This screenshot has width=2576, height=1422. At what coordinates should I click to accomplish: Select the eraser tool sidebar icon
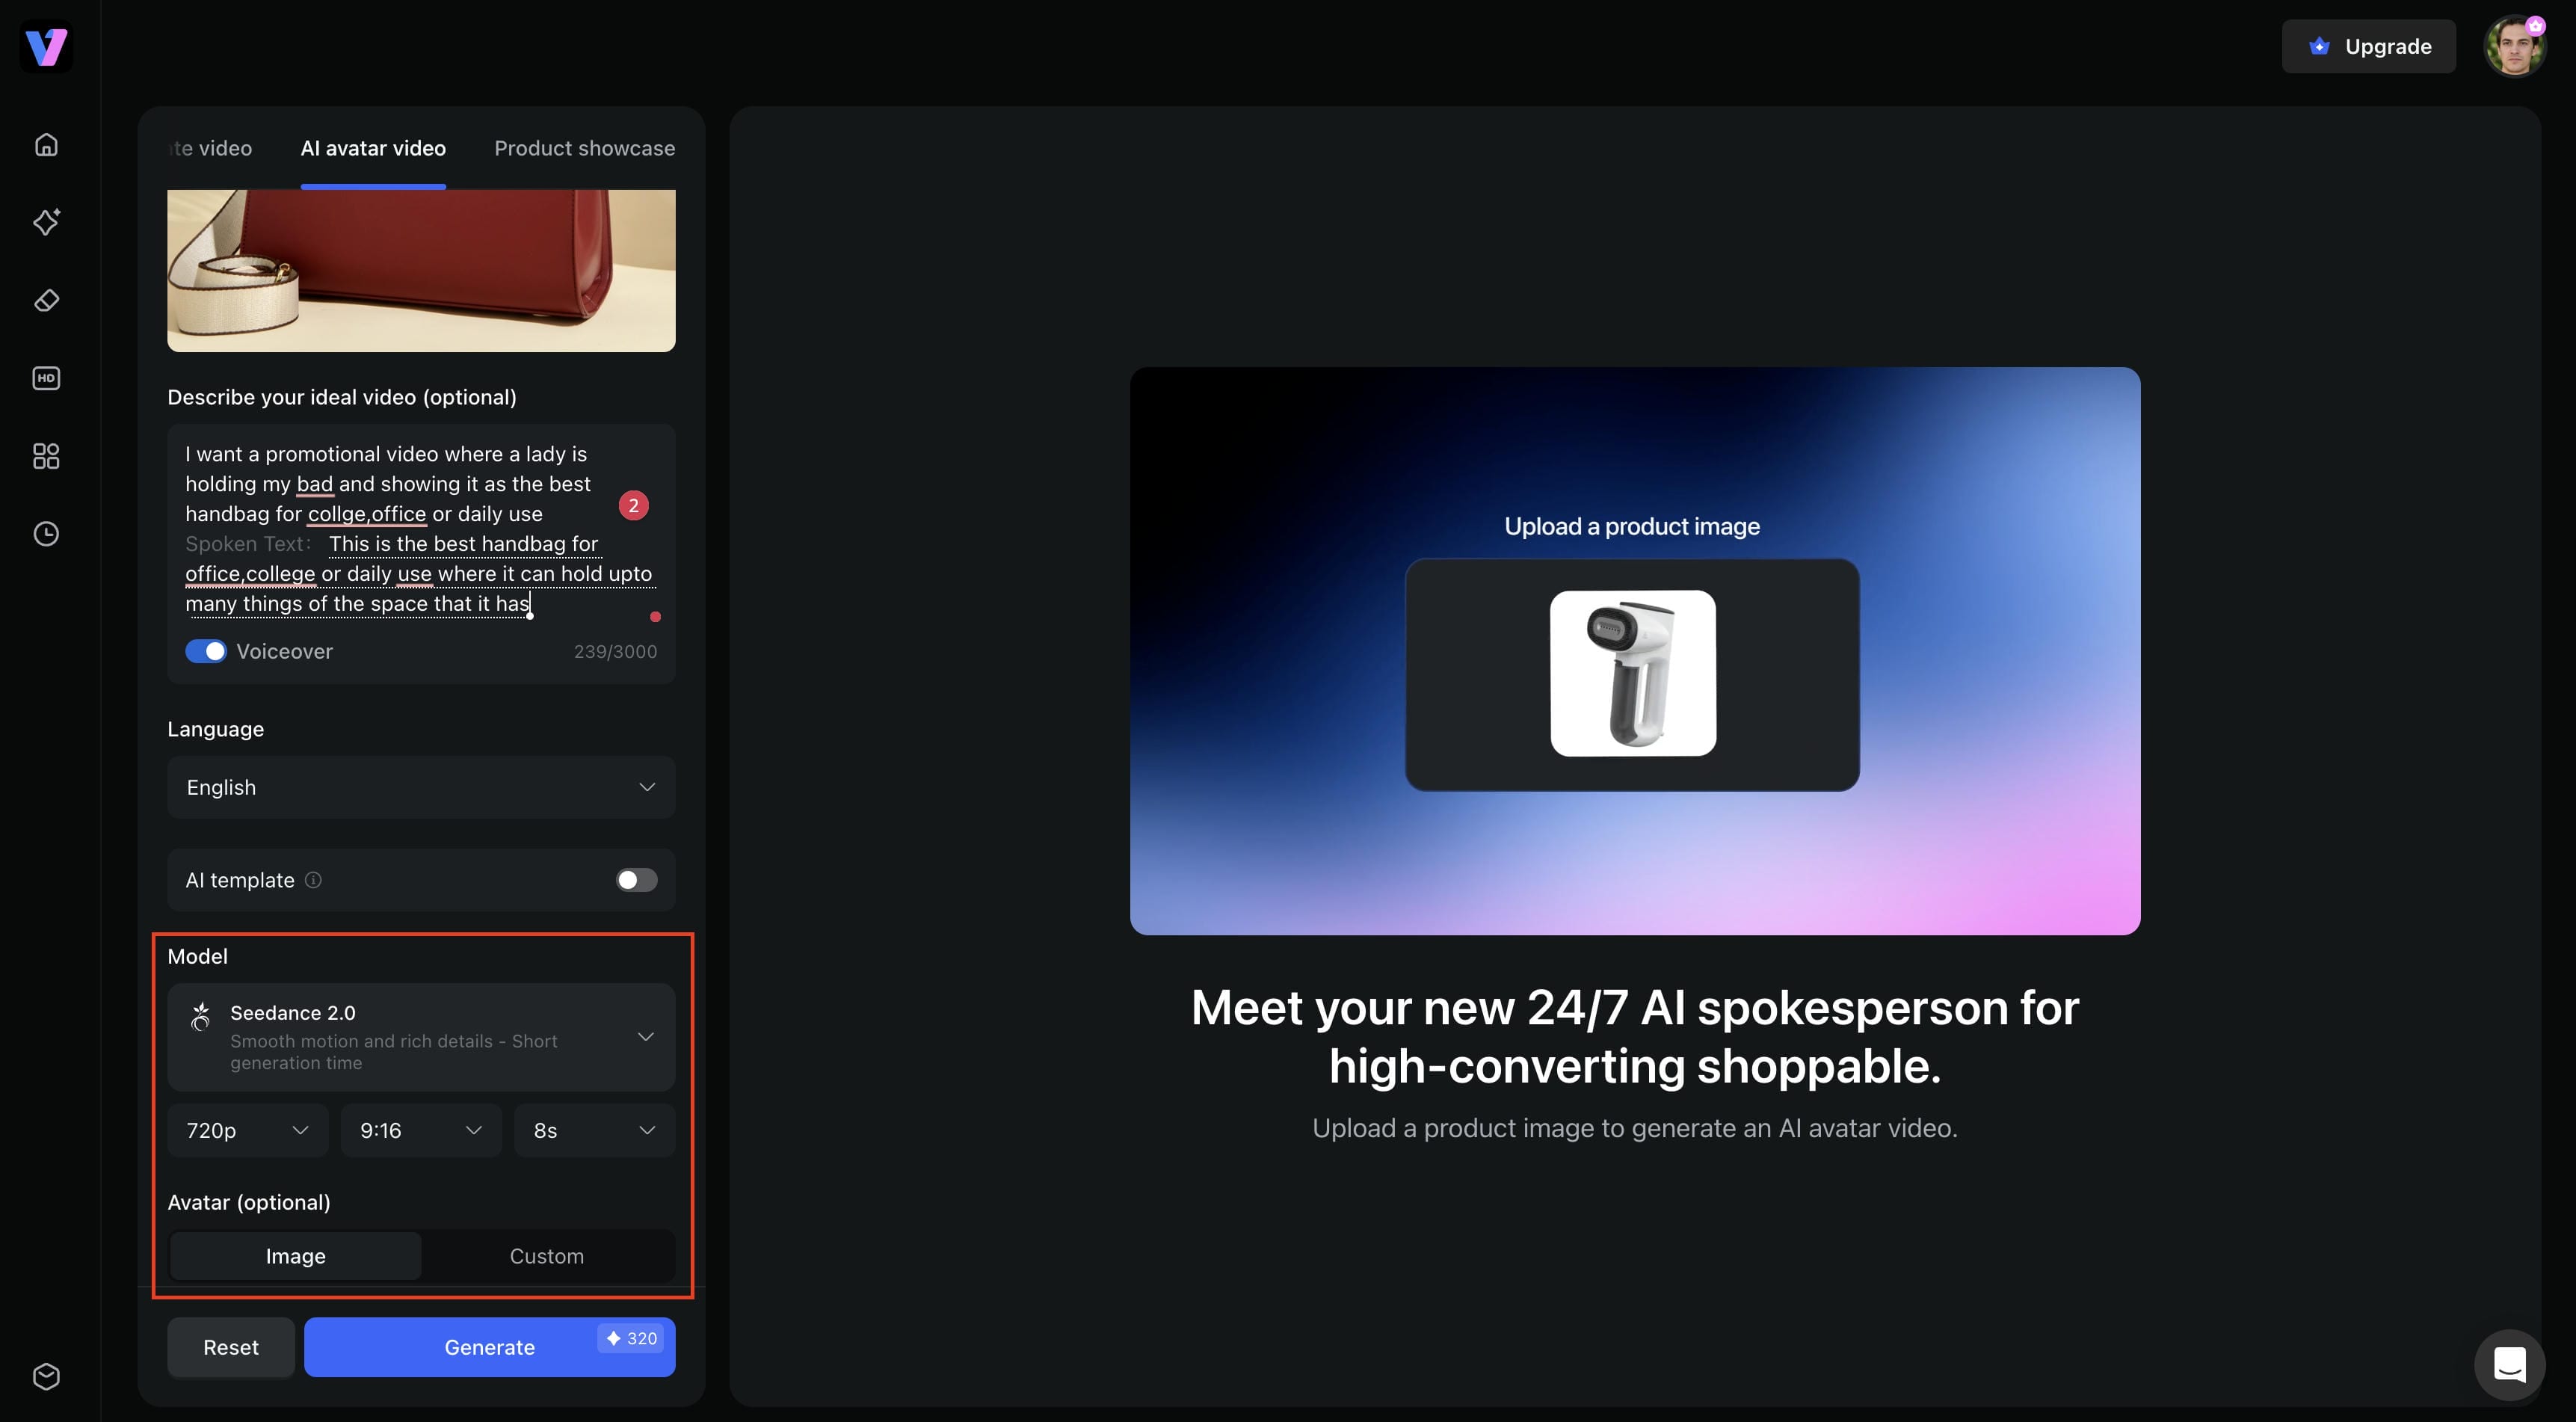[x=46, y=300]
